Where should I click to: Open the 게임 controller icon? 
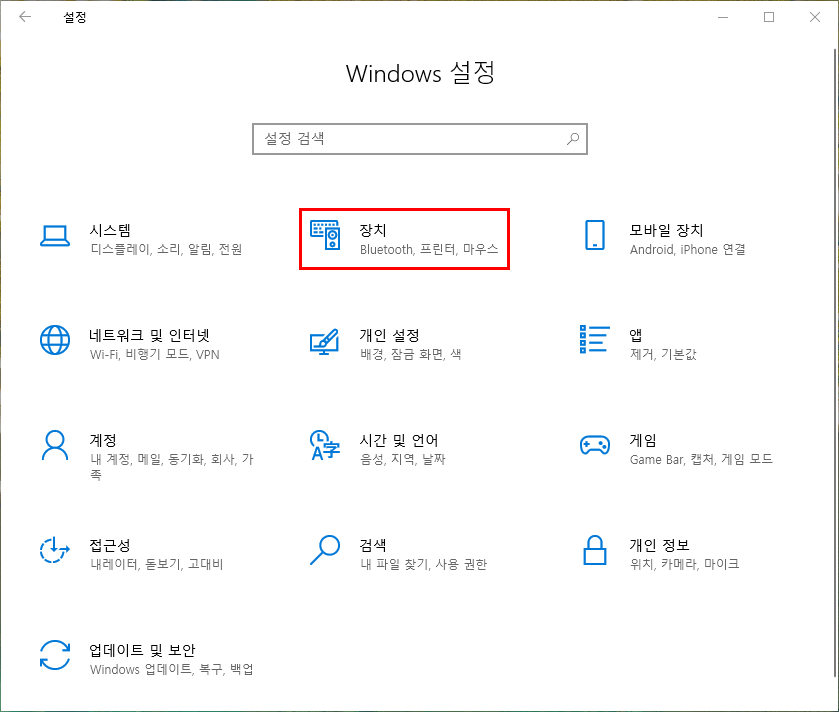point(594,445)
